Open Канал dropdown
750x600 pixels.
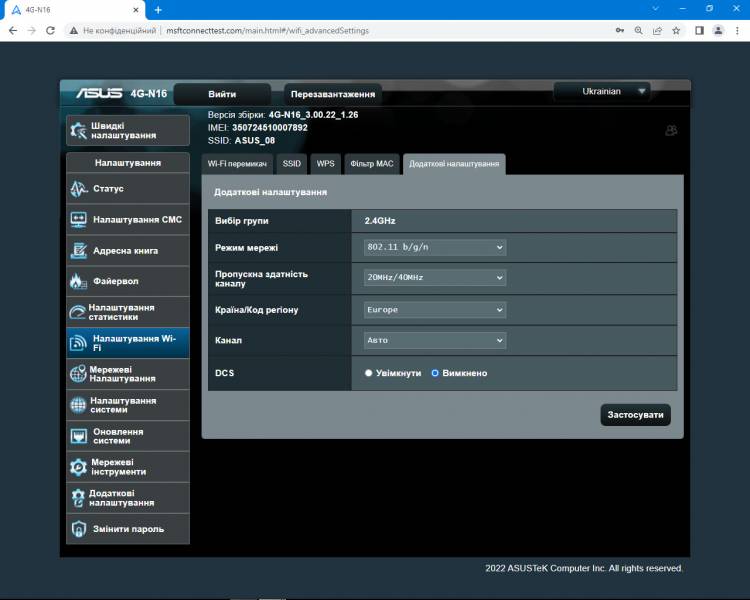click(435, 340)
